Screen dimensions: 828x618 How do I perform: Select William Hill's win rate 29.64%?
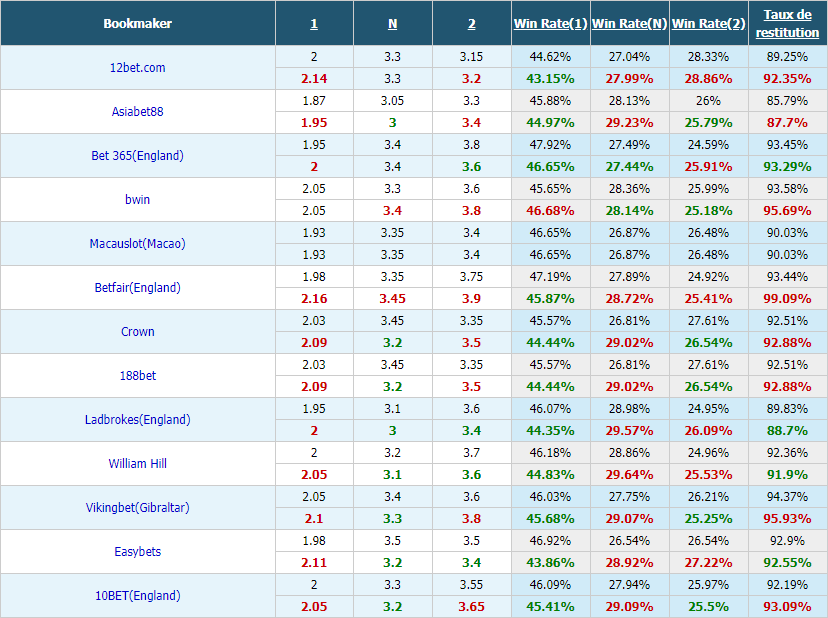coord(629,475)
